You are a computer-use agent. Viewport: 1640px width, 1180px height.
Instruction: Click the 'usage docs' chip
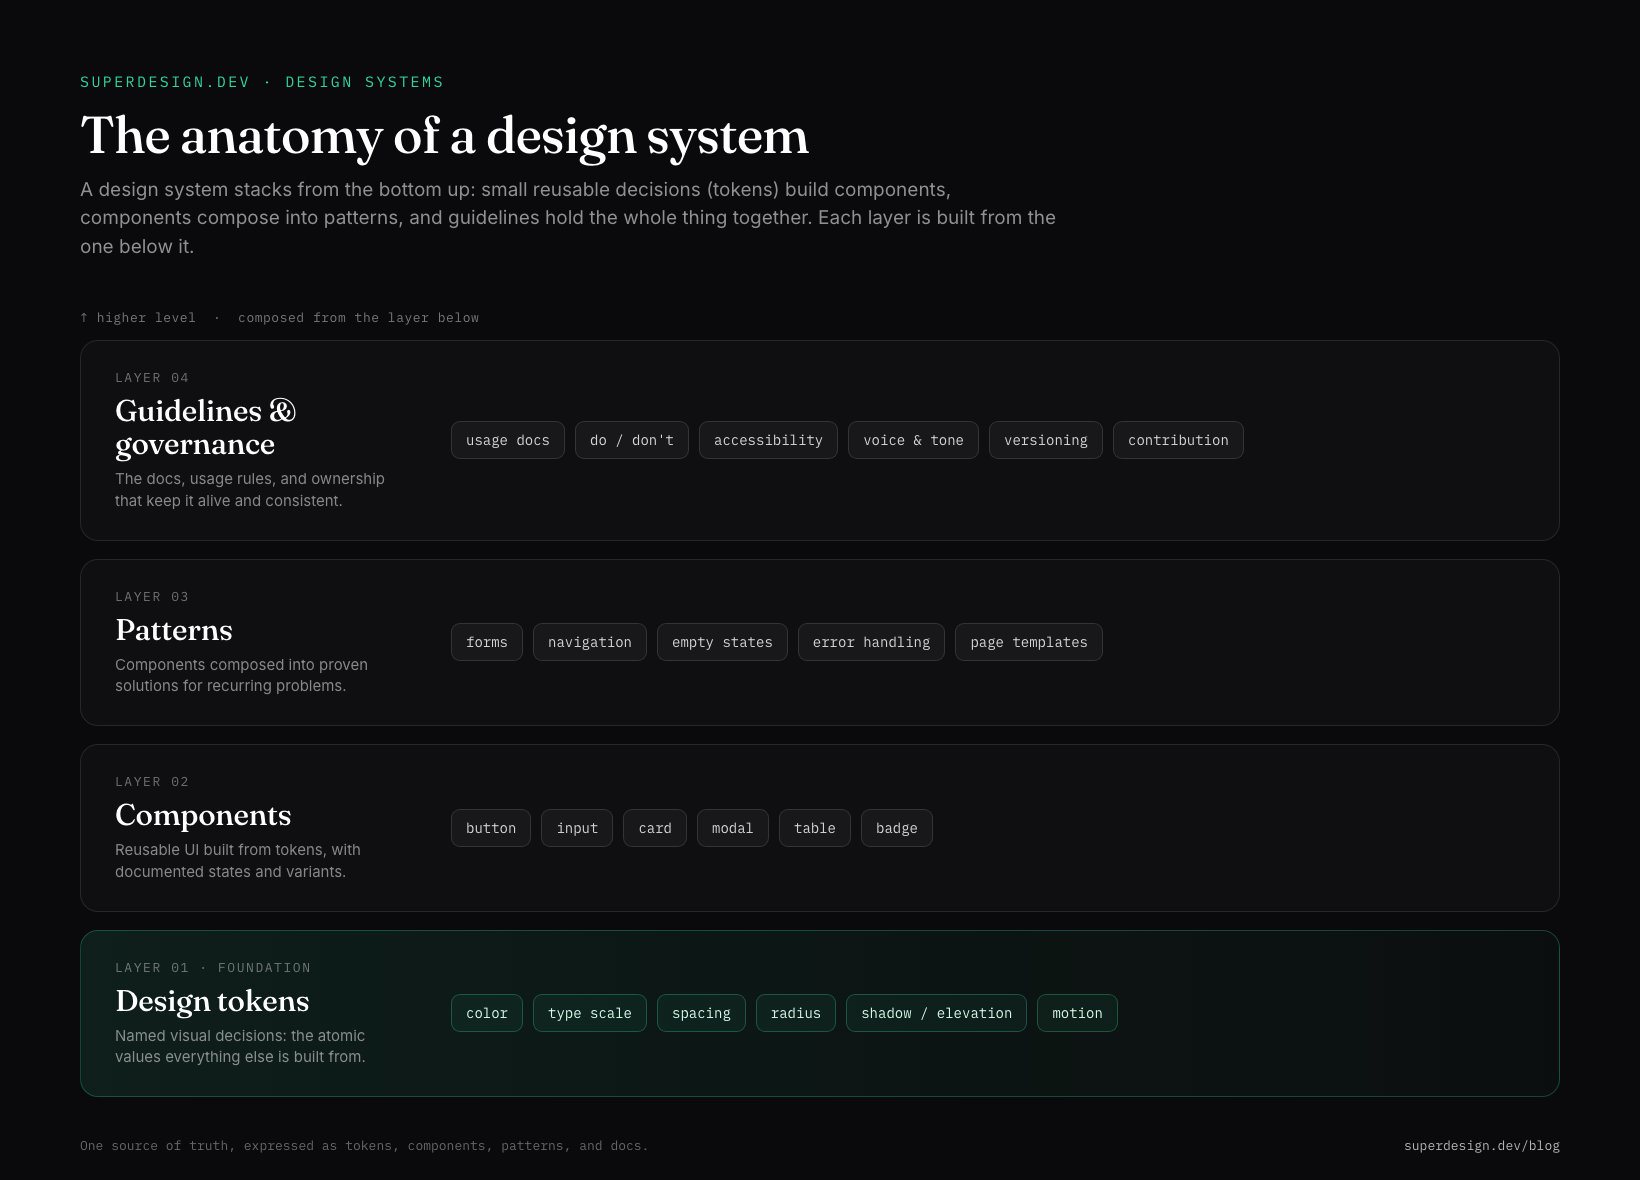click(508, 440)
